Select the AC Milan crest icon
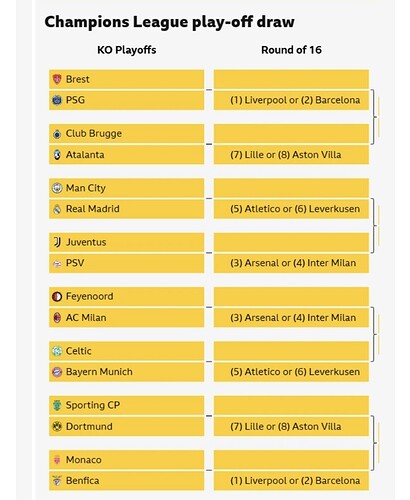Viewport: 410px width, 500px height. (x=57, y=318)
